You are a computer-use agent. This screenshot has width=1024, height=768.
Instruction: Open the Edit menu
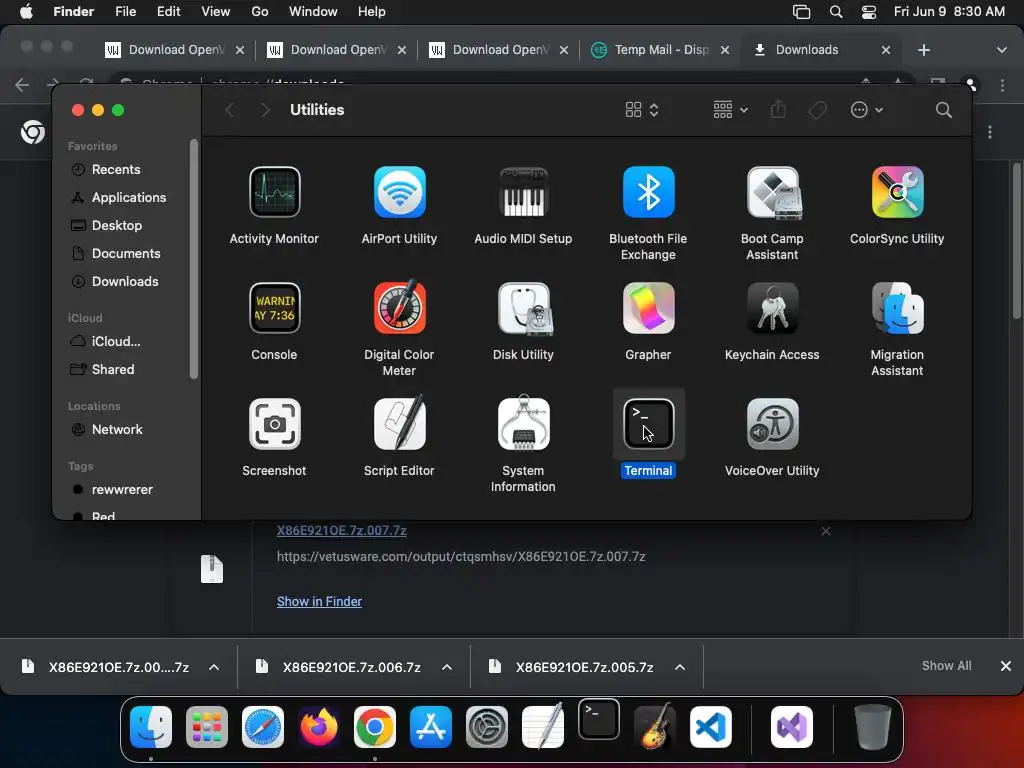[x=168, y=12]
